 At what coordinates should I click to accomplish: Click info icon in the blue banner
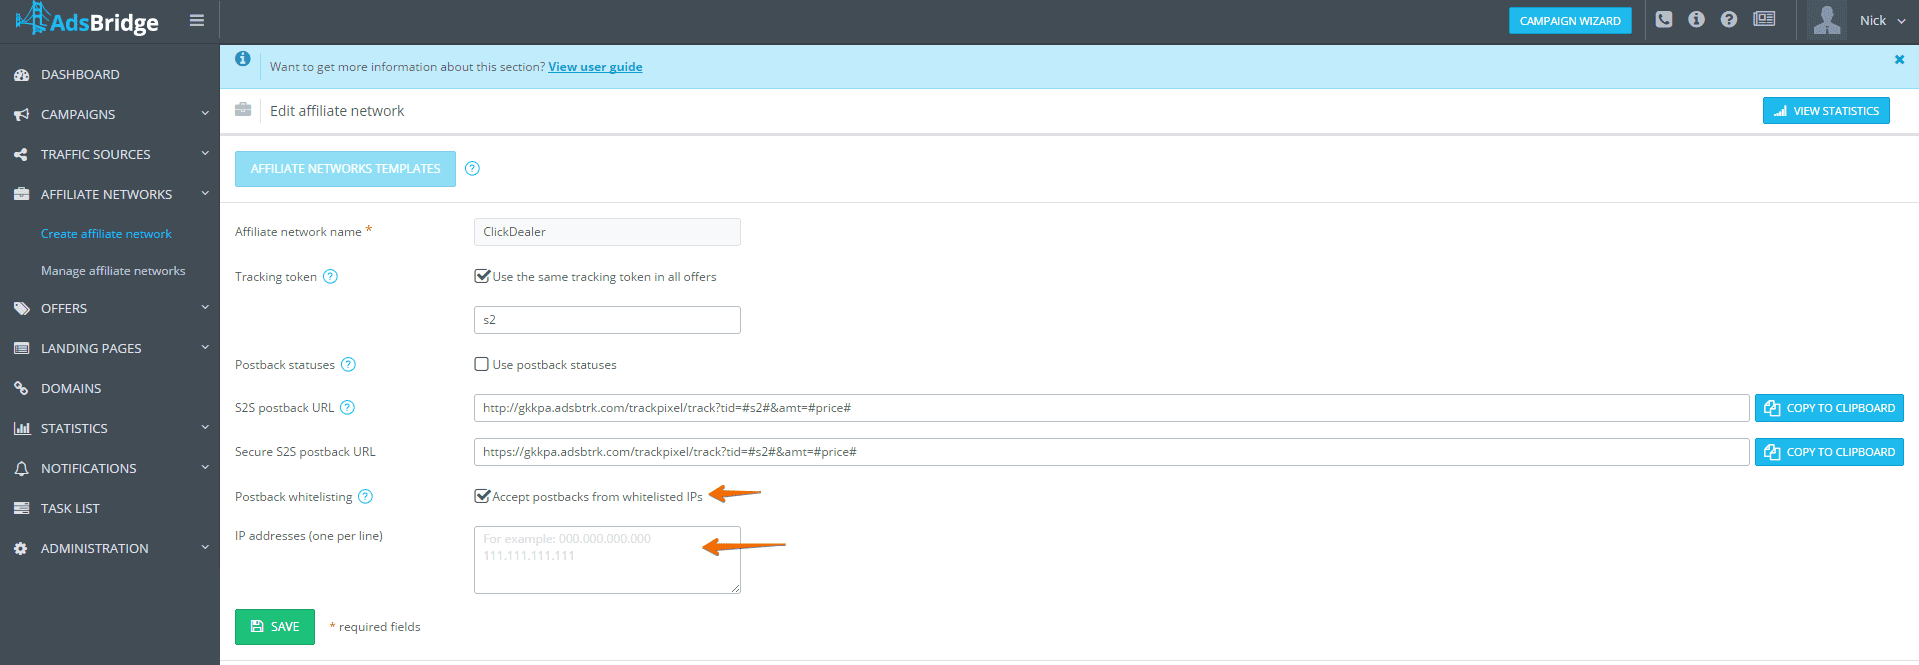[242, 59]
